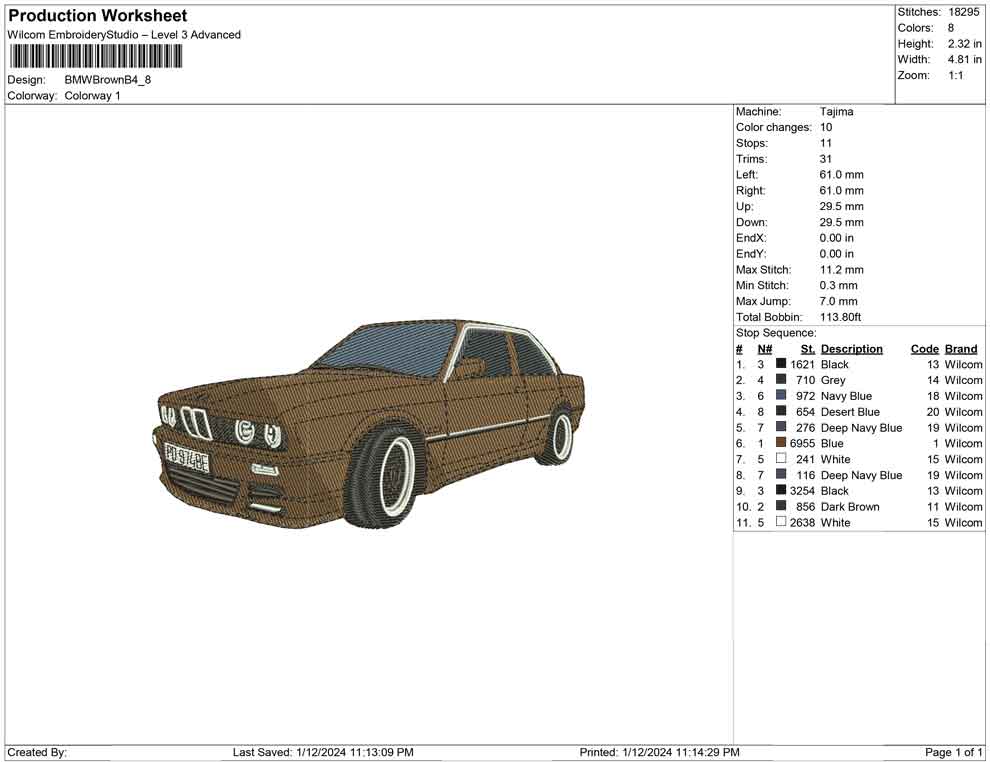Click stitch count 6955 in stop 6

(x=802, y=443)
